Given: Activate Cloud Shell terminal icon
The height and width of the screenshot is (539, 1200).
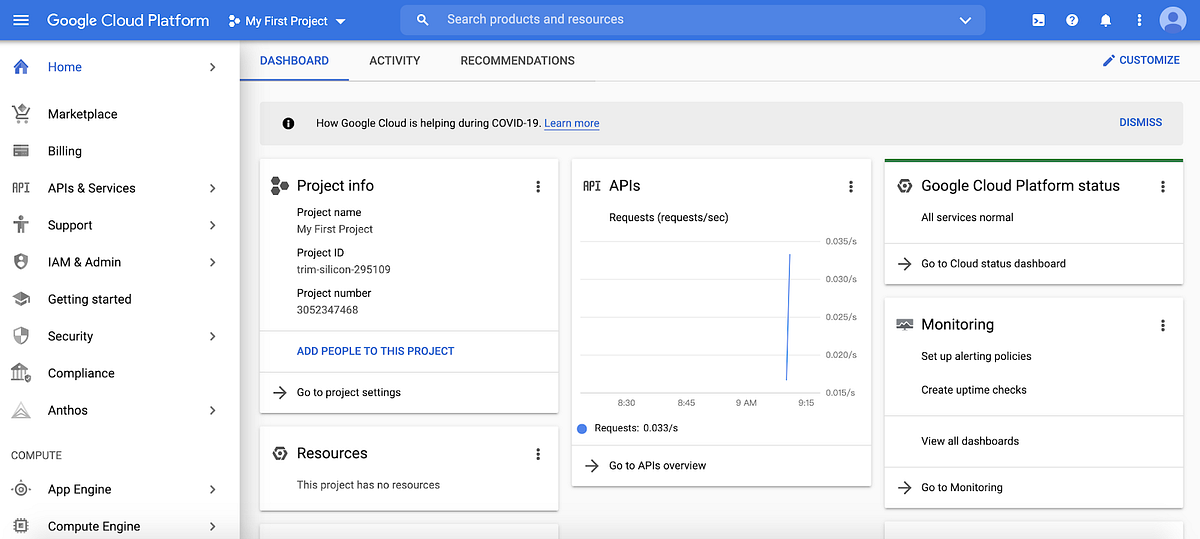Looking at the screenshot, I should click(1039, 20).
